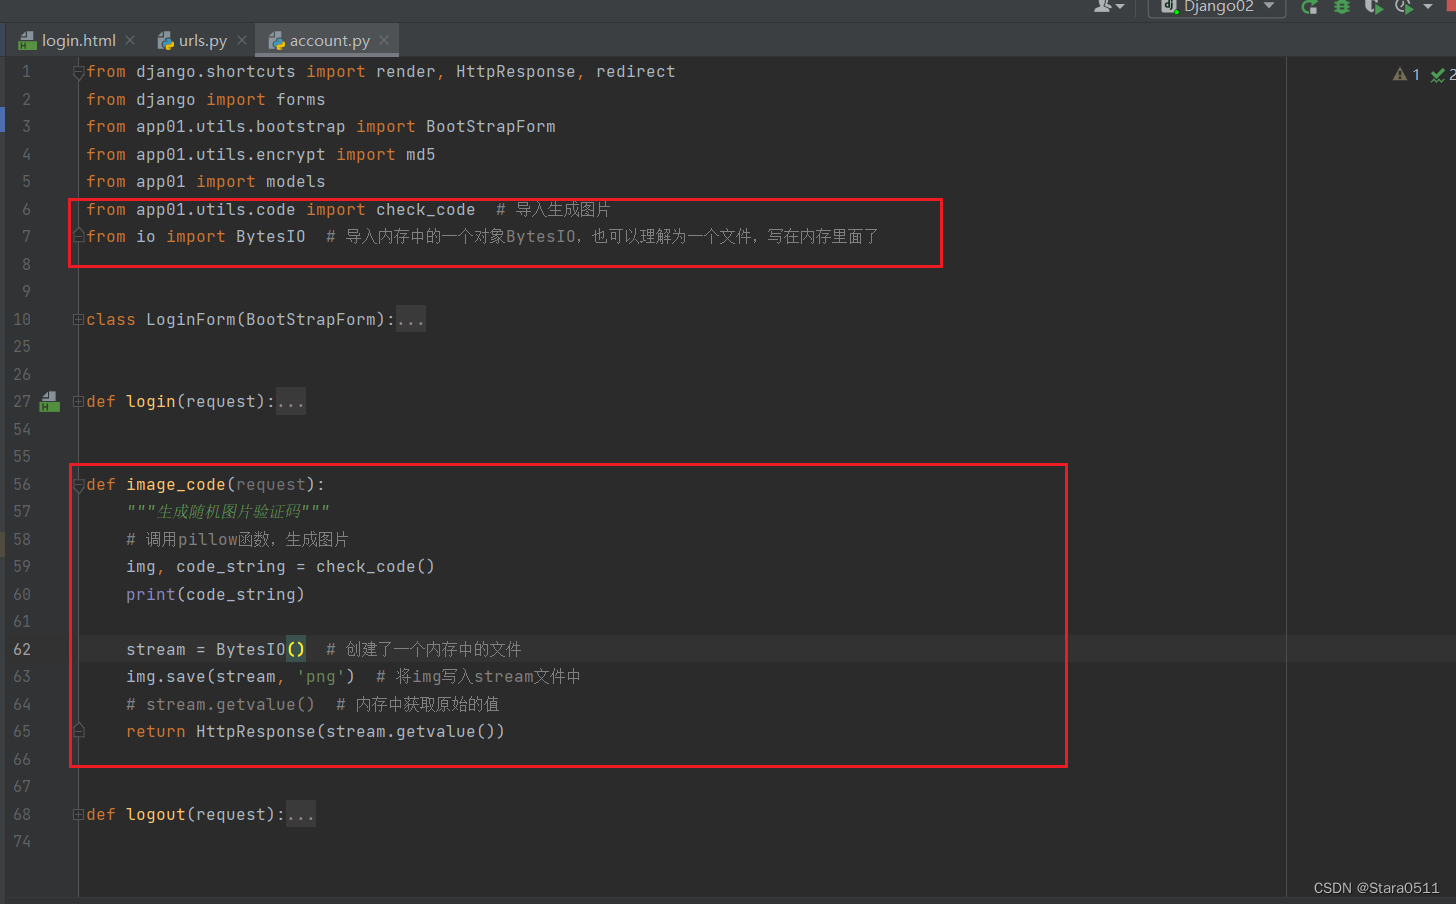Viewport: 1456px width, 904px height.
Task: Click the Rerun Django02 icon
Action: click(x=1309, y=7)
